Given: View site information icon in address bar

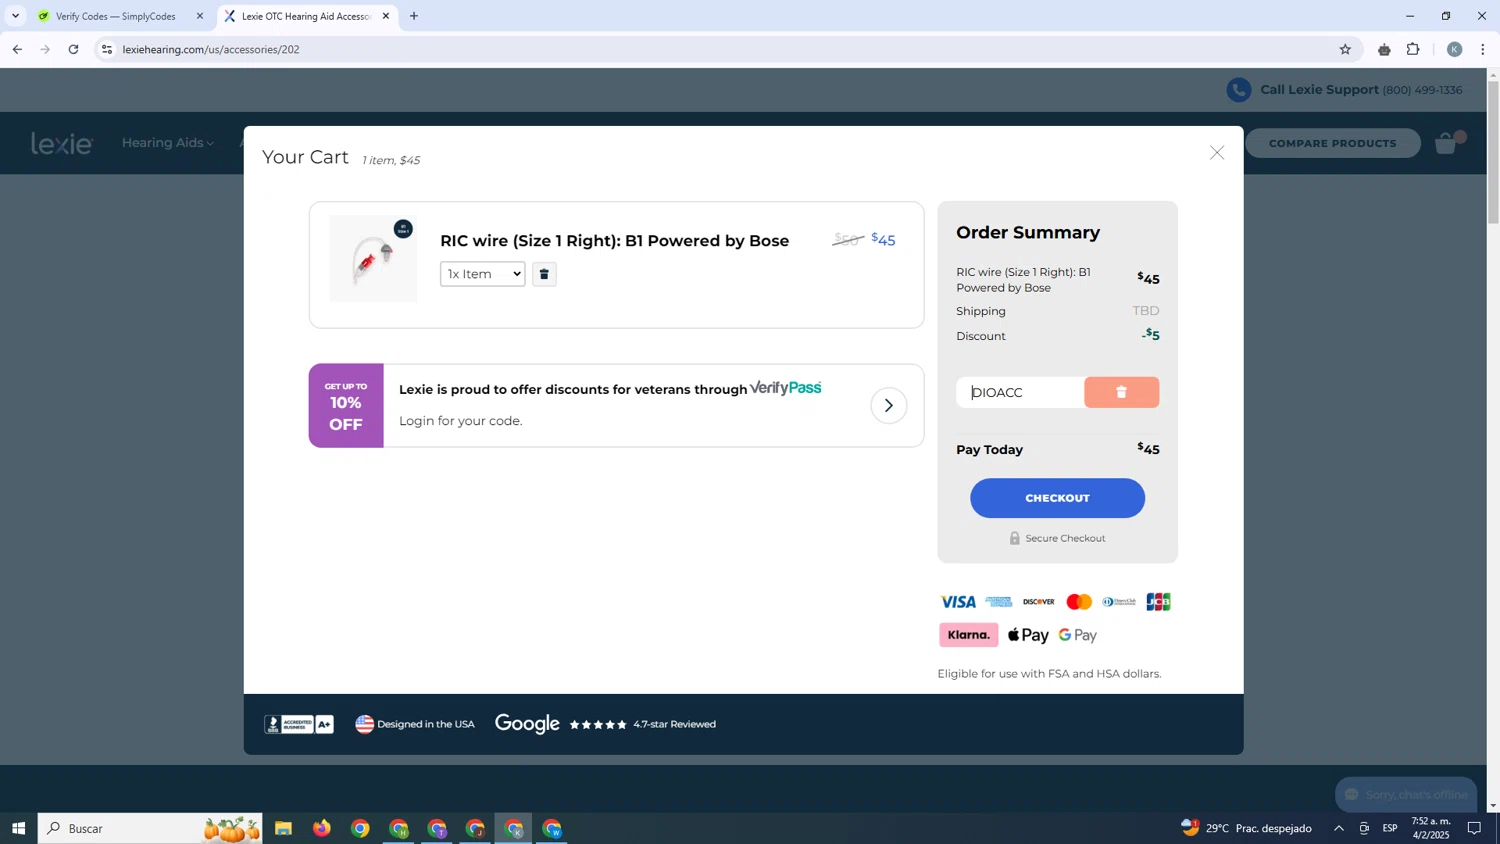Looking at the screenshot, I should (107, 49).
